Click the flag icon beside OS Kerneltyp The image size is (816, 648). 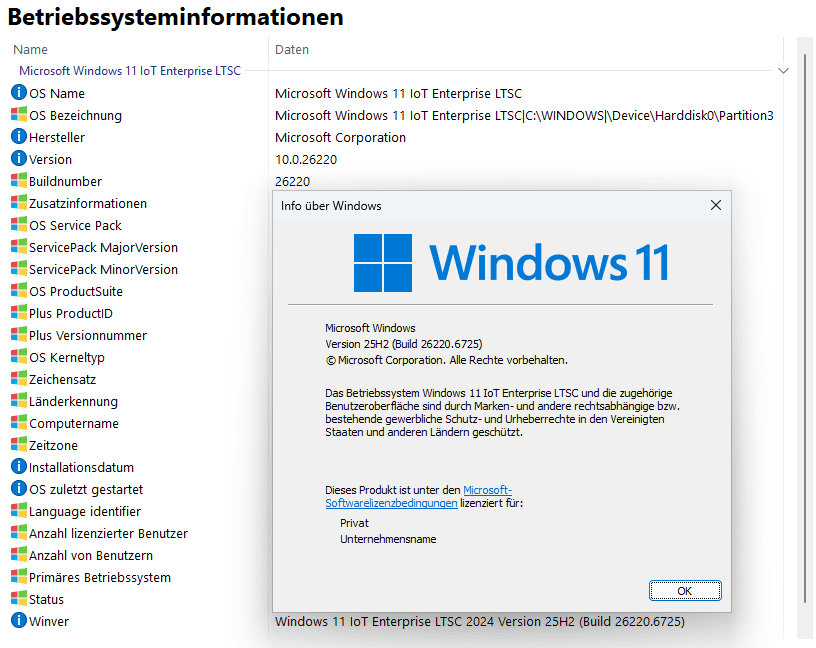(19, 357)
